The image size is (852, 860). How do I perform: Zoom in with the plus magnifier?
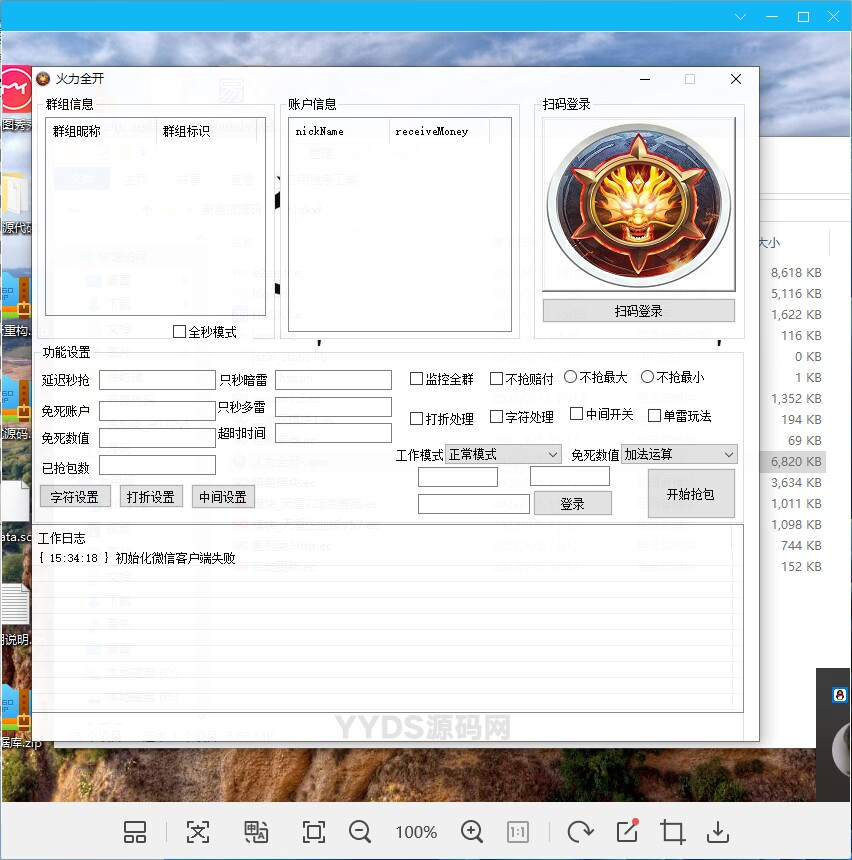[x=472, y=832]
